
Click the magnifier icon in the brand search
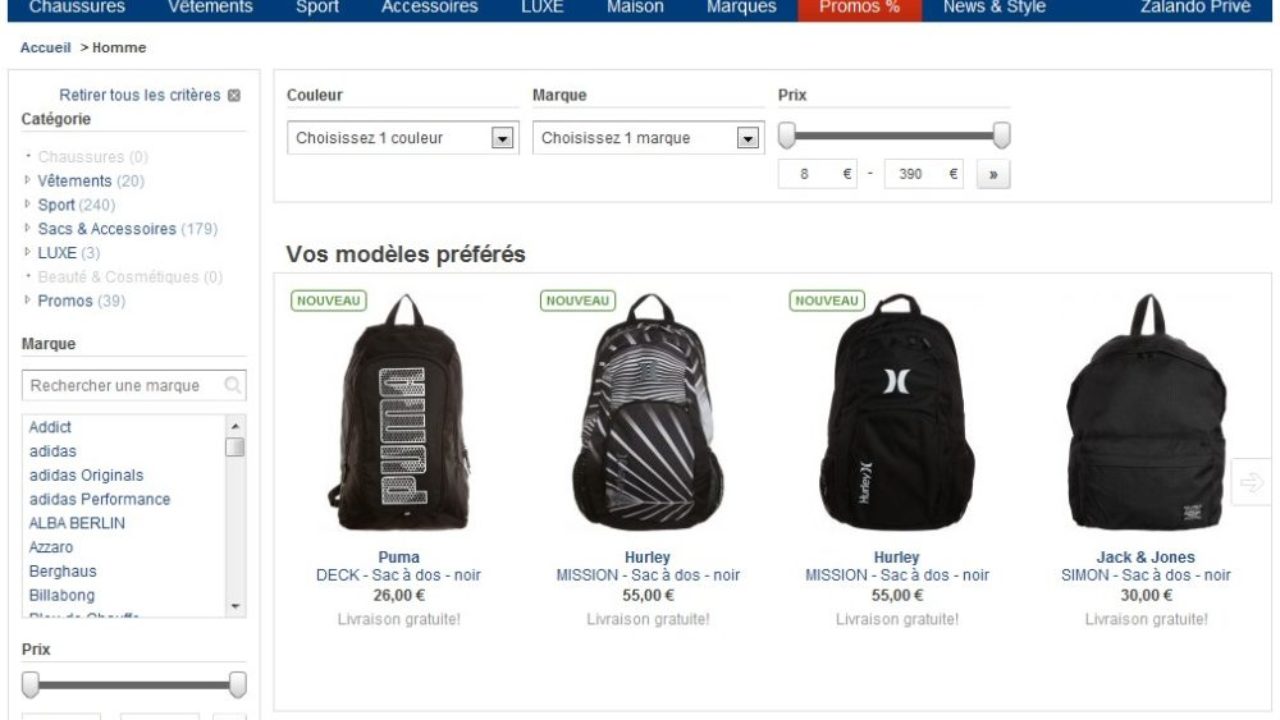[x=233, y=385]
